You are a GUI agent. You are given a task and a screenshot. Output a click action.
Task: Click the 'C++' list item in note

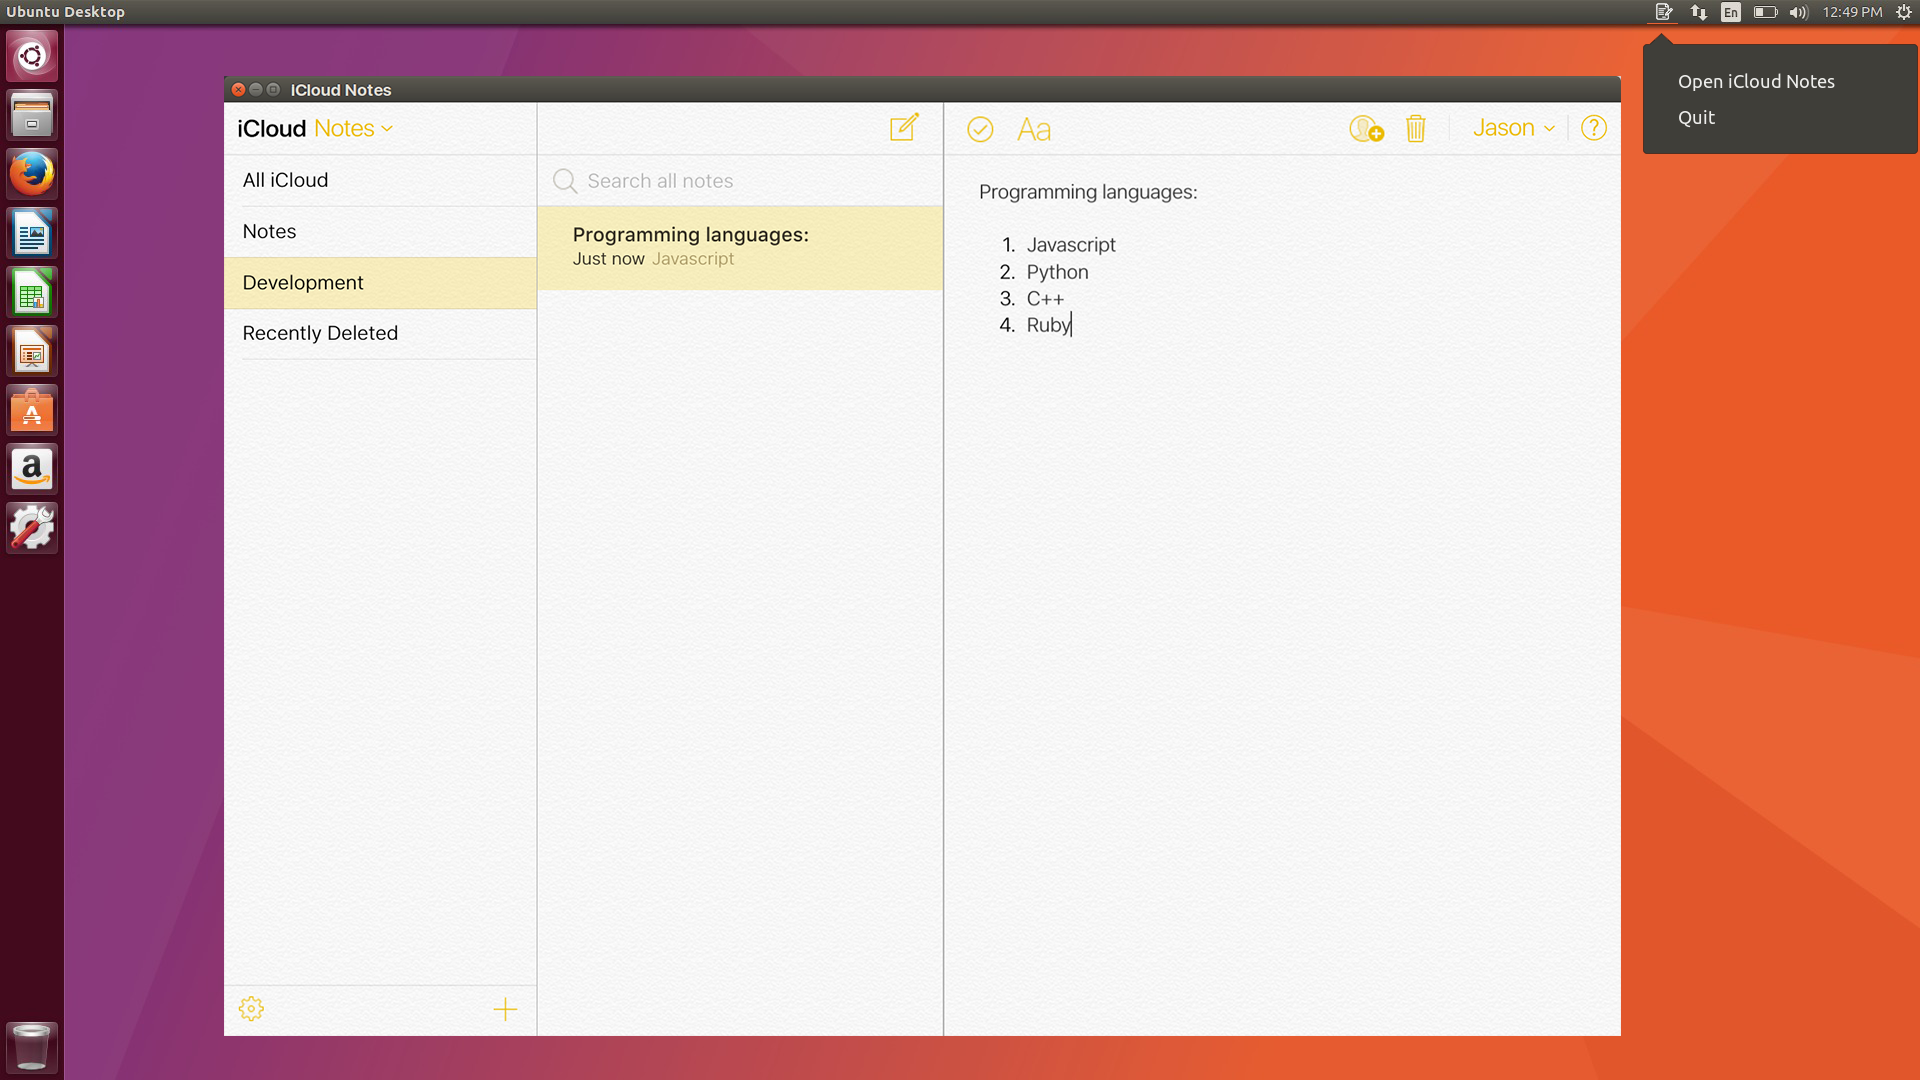(x=1045, y=299)
